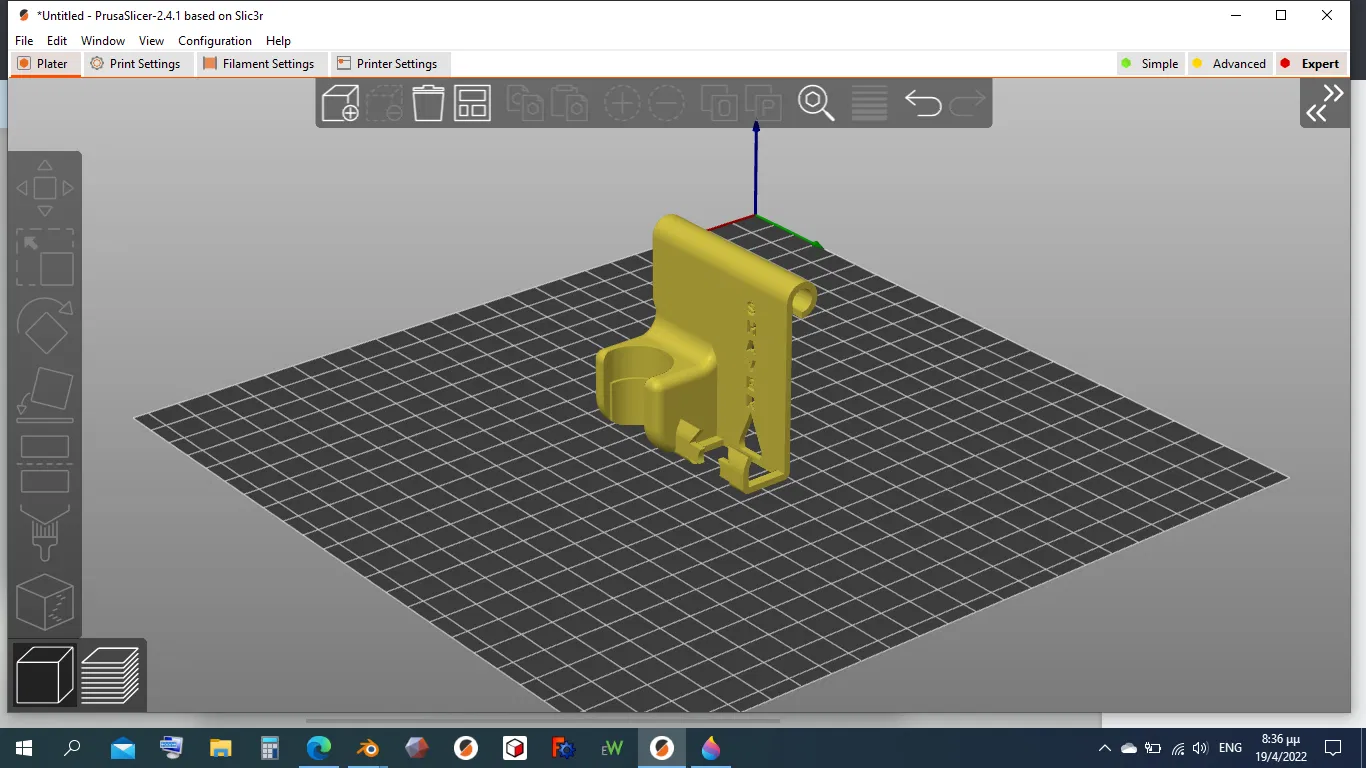Image resolution: width=1366 pixels, height=768 pixels.
Task: Expand the collapsed right sidebar
Action: [1325, 103]
